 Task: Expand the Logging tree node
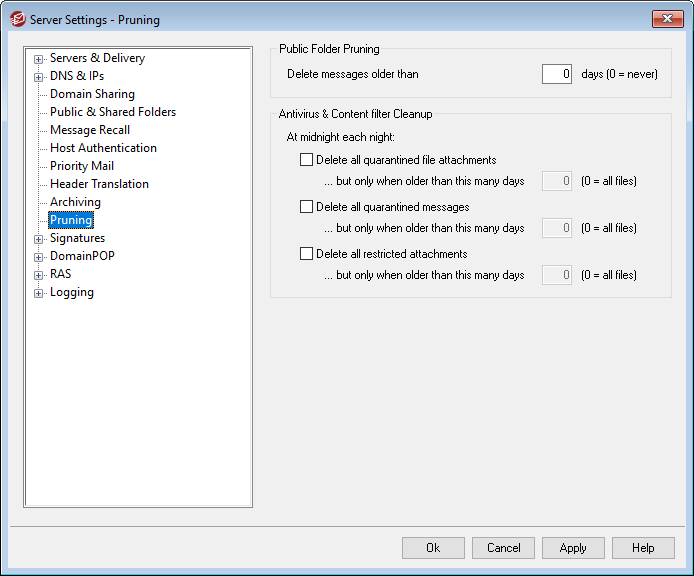(x=39, y=293)
